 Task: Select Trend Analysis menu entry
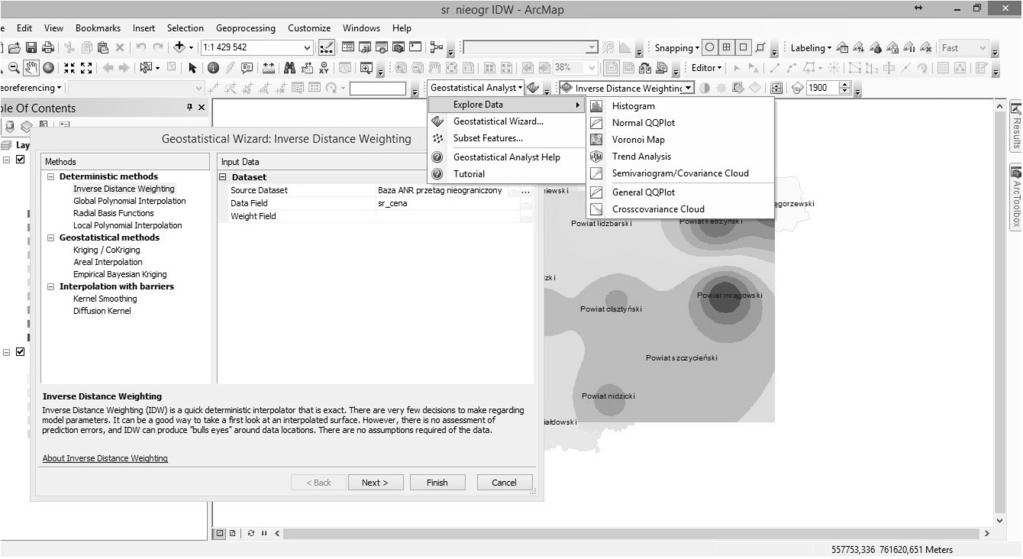680,157
